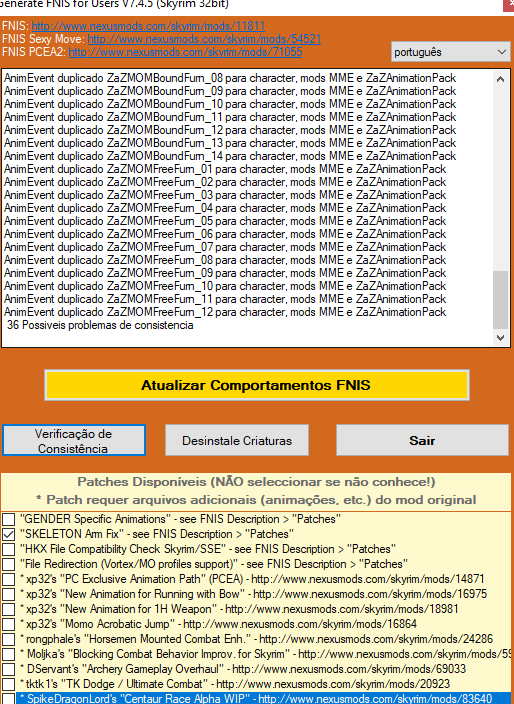The width and height of the screenshot is (514, 704).
Task: Open the FNIS PCEA2 link 71055
Action: click(185, 52)
